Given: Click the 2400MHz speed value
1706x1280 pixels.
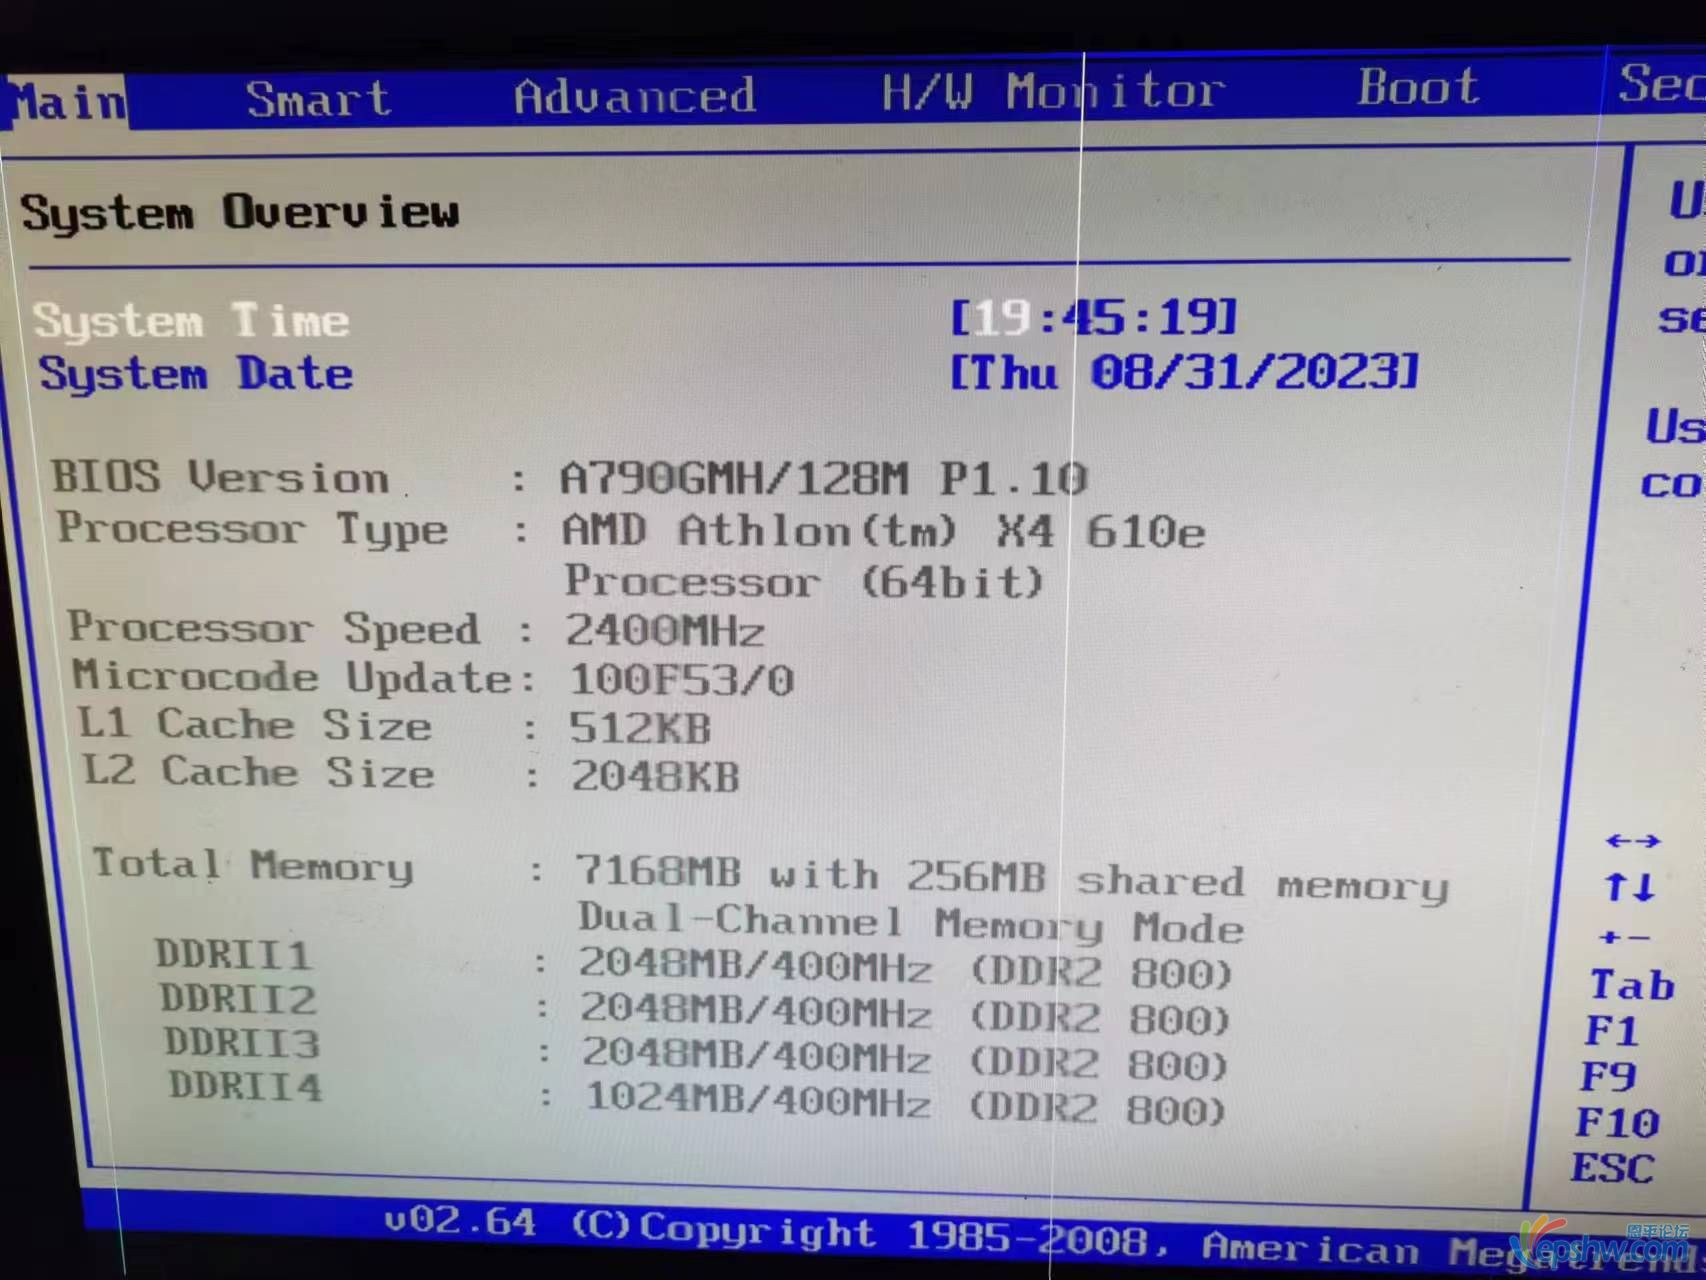Looking at the screenshot, I should (x=665, y=631).
